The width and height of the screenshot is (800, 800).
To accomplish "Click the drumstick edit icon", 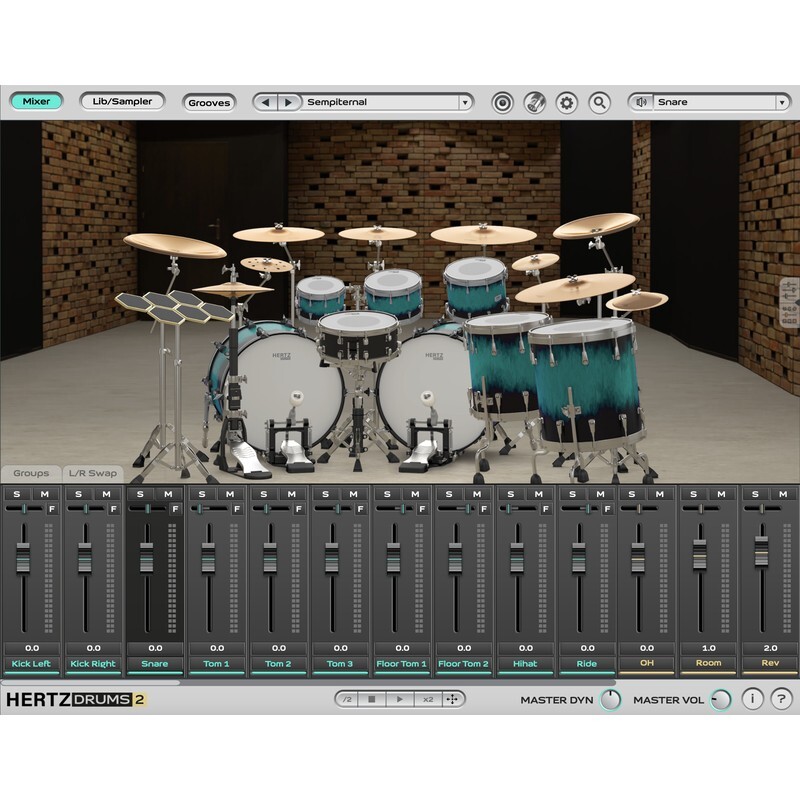I will 535,102.
